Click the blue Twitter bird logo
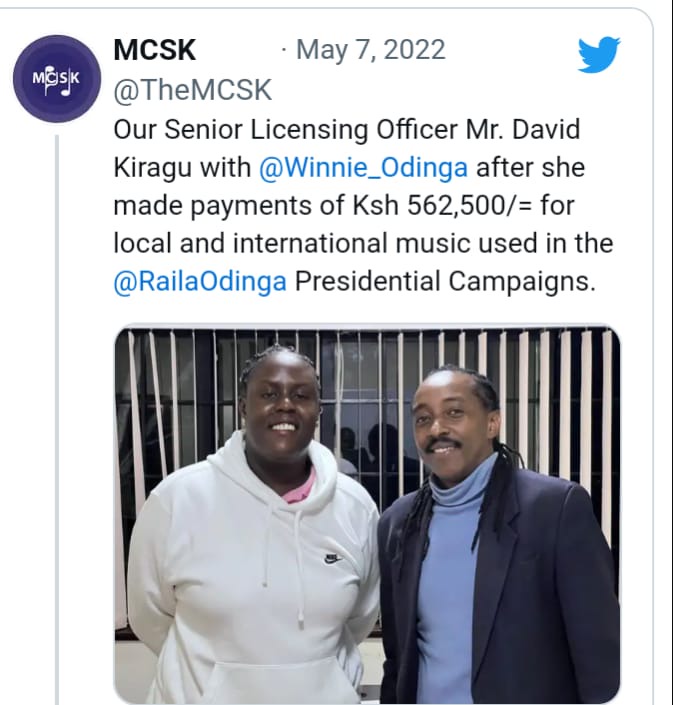 pos(599,54)
